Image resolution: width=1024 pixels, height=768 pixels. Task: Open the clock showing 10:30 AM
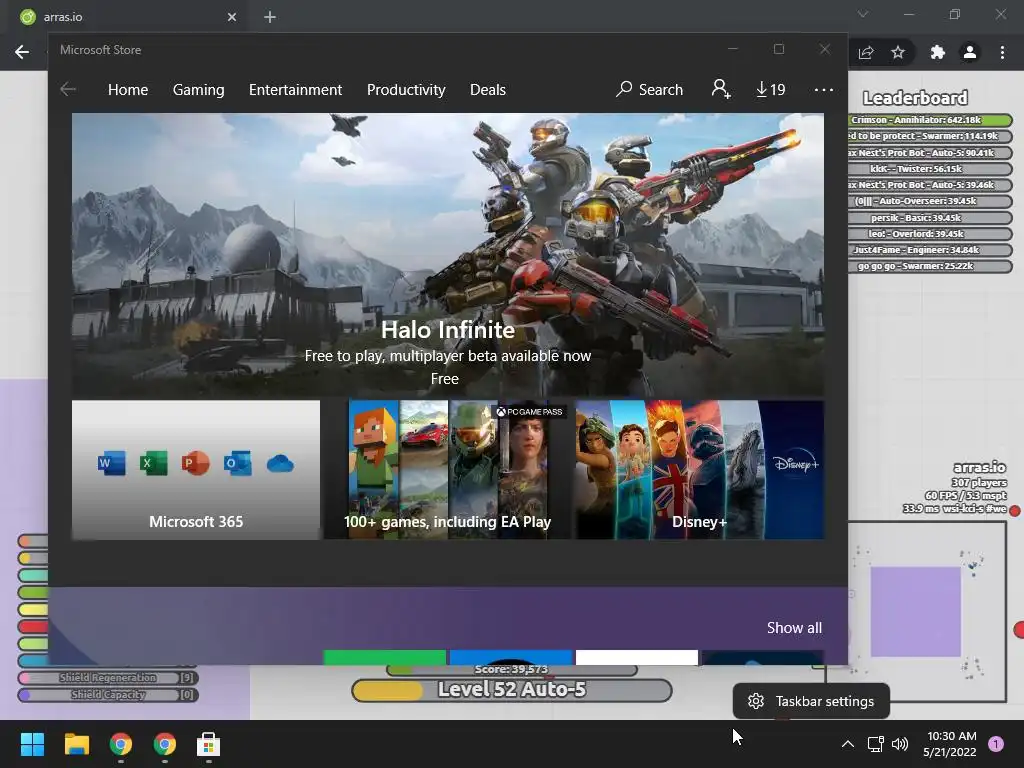[951, 744]
